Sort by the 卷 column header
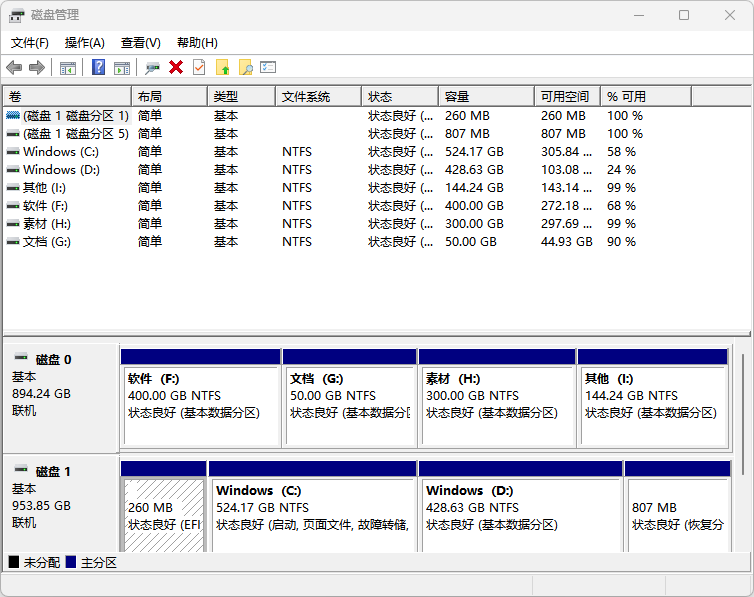The image size is (754, 597). [x=67, y=97]
